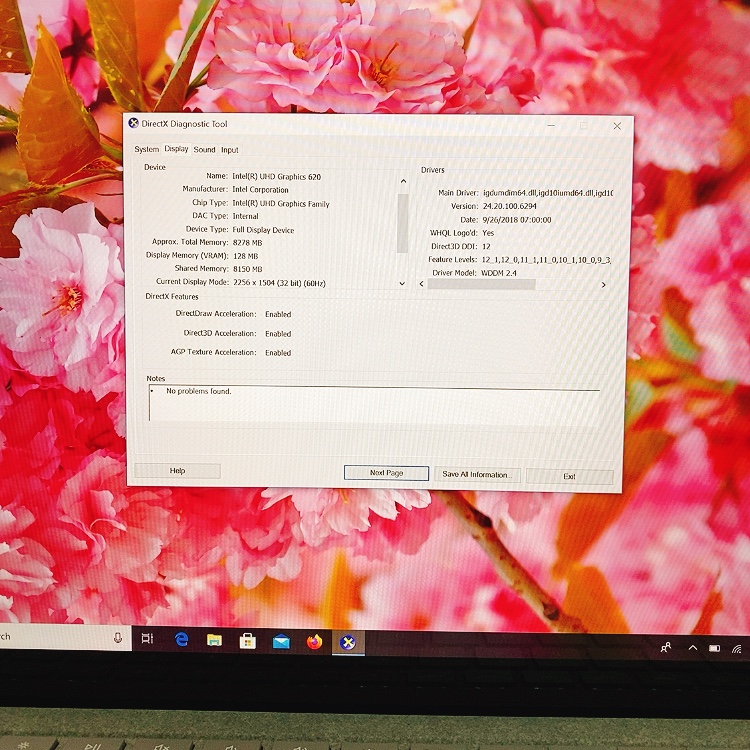The height and width of the screenshot is (750, 750).
Task: Open File Explorer from the taskbar
Action: (214, 641)
